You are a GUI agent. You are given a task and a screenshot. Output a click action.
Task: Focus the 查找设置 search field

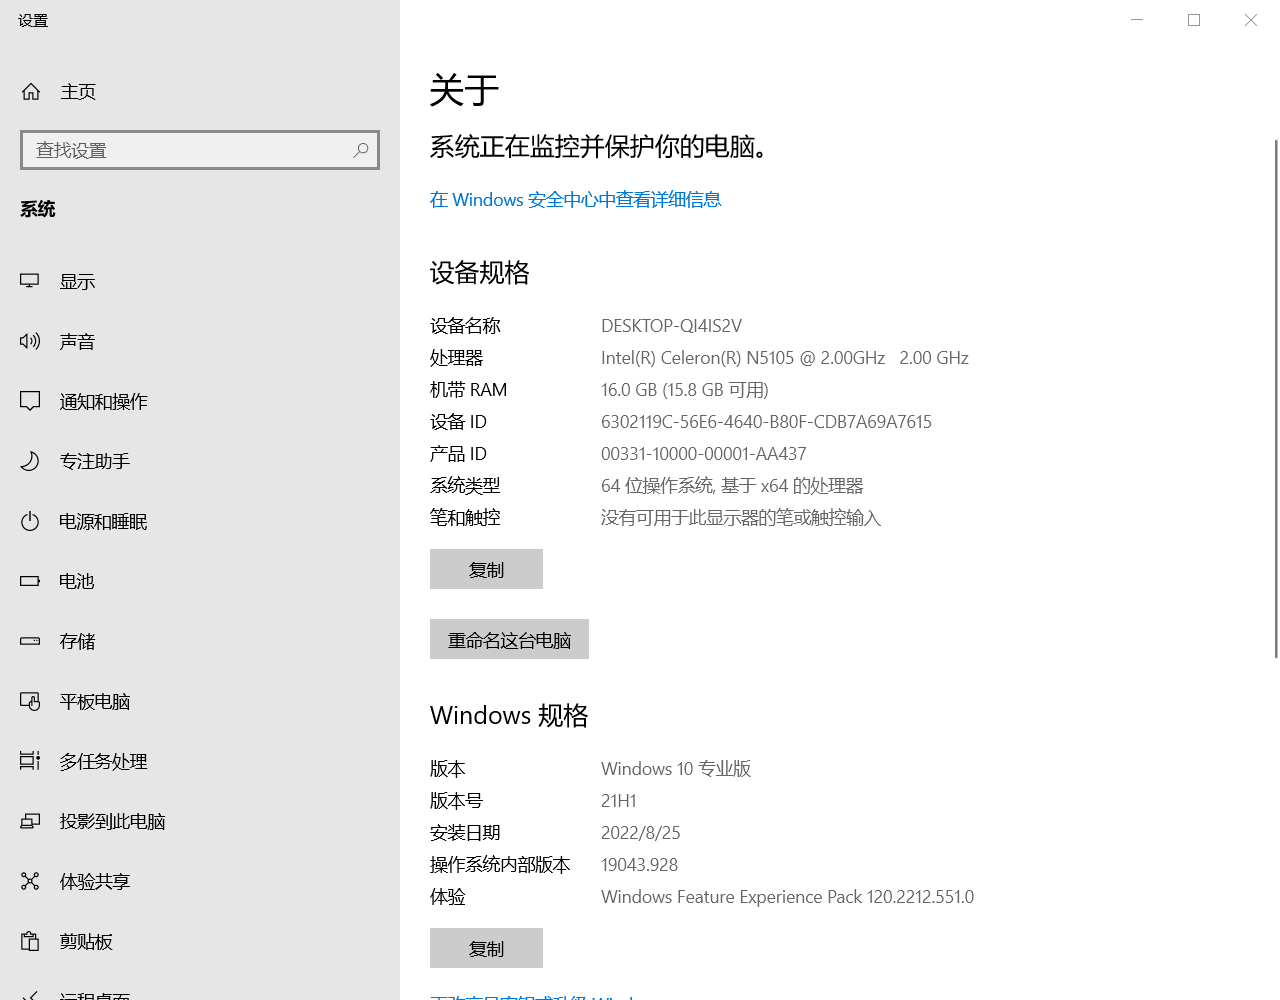coord(200,150)
